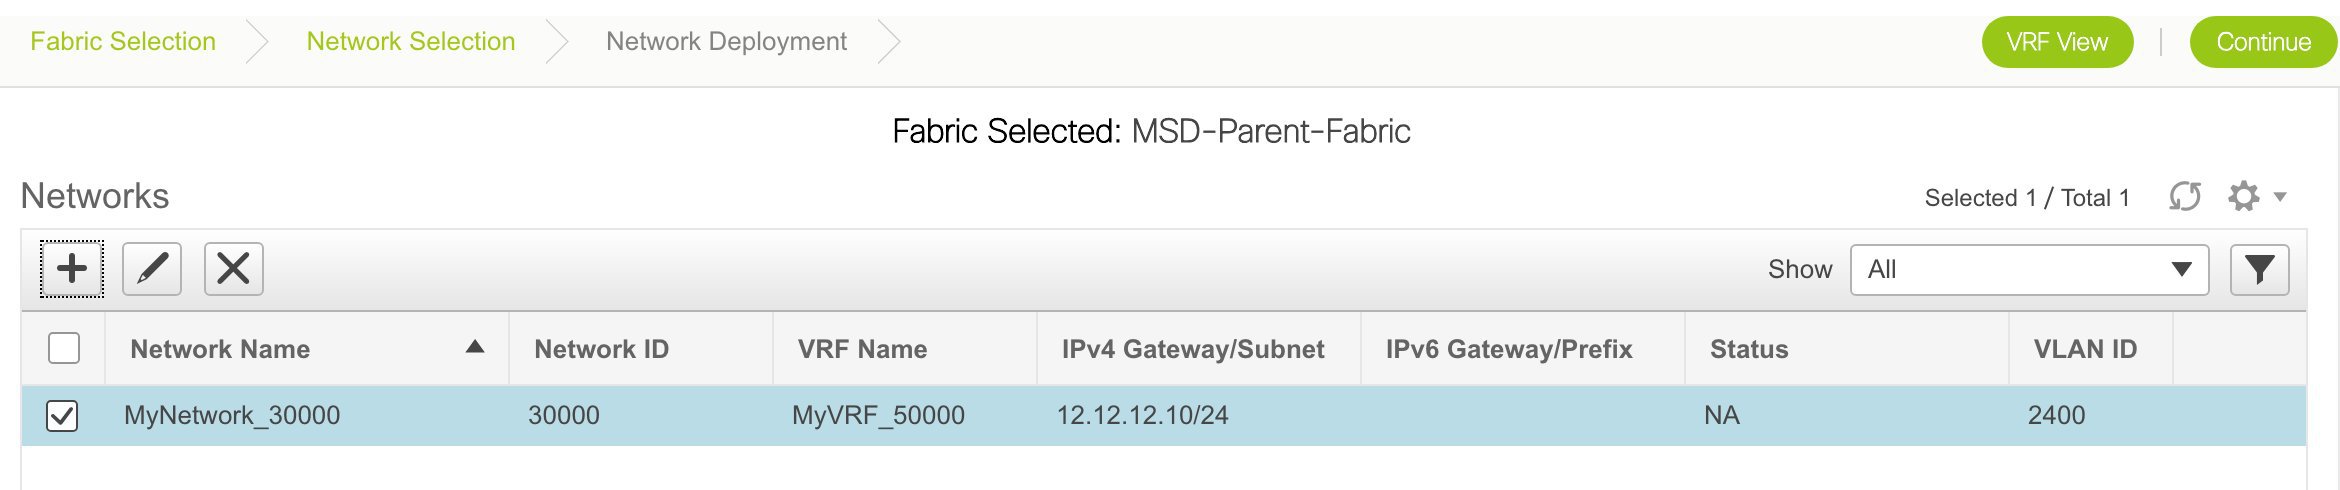
Task: Click chevron after Network Deployment breadcrumb
Action: (889, 42)
